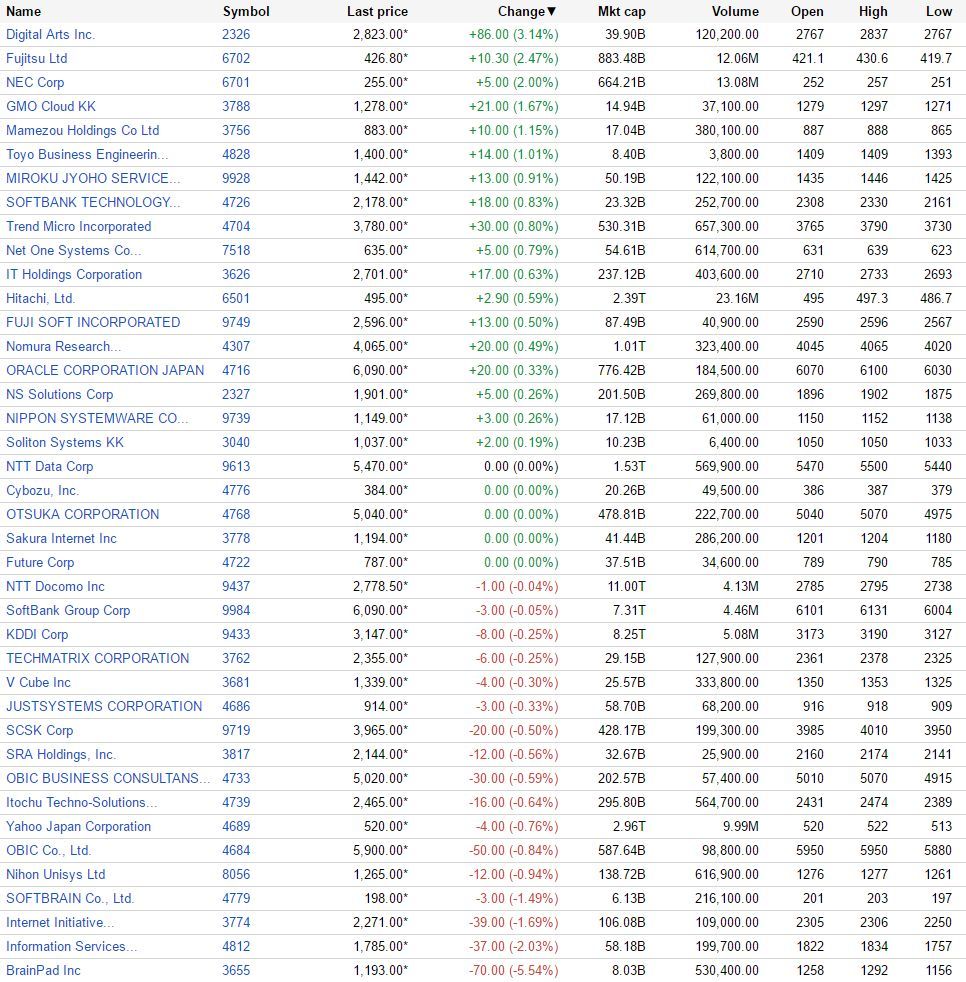Open IT Holdings Corporation link
966x982 pixels.
pos(74,274)
